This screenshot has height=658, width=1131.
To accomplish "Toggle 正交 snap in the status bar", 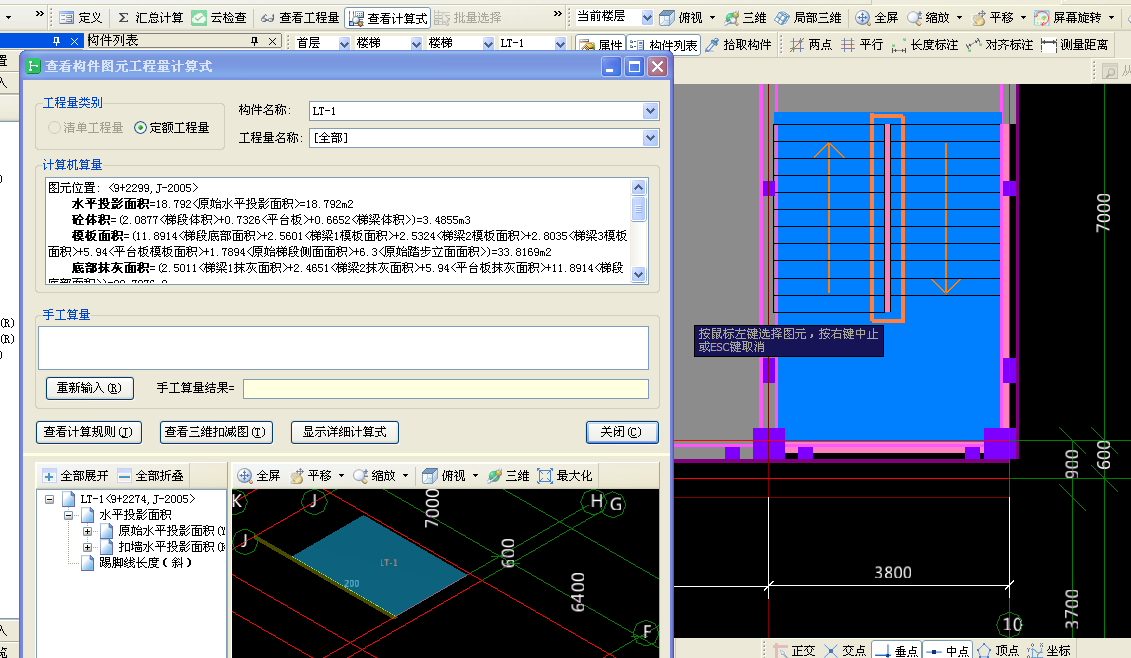I will (794, 651).
